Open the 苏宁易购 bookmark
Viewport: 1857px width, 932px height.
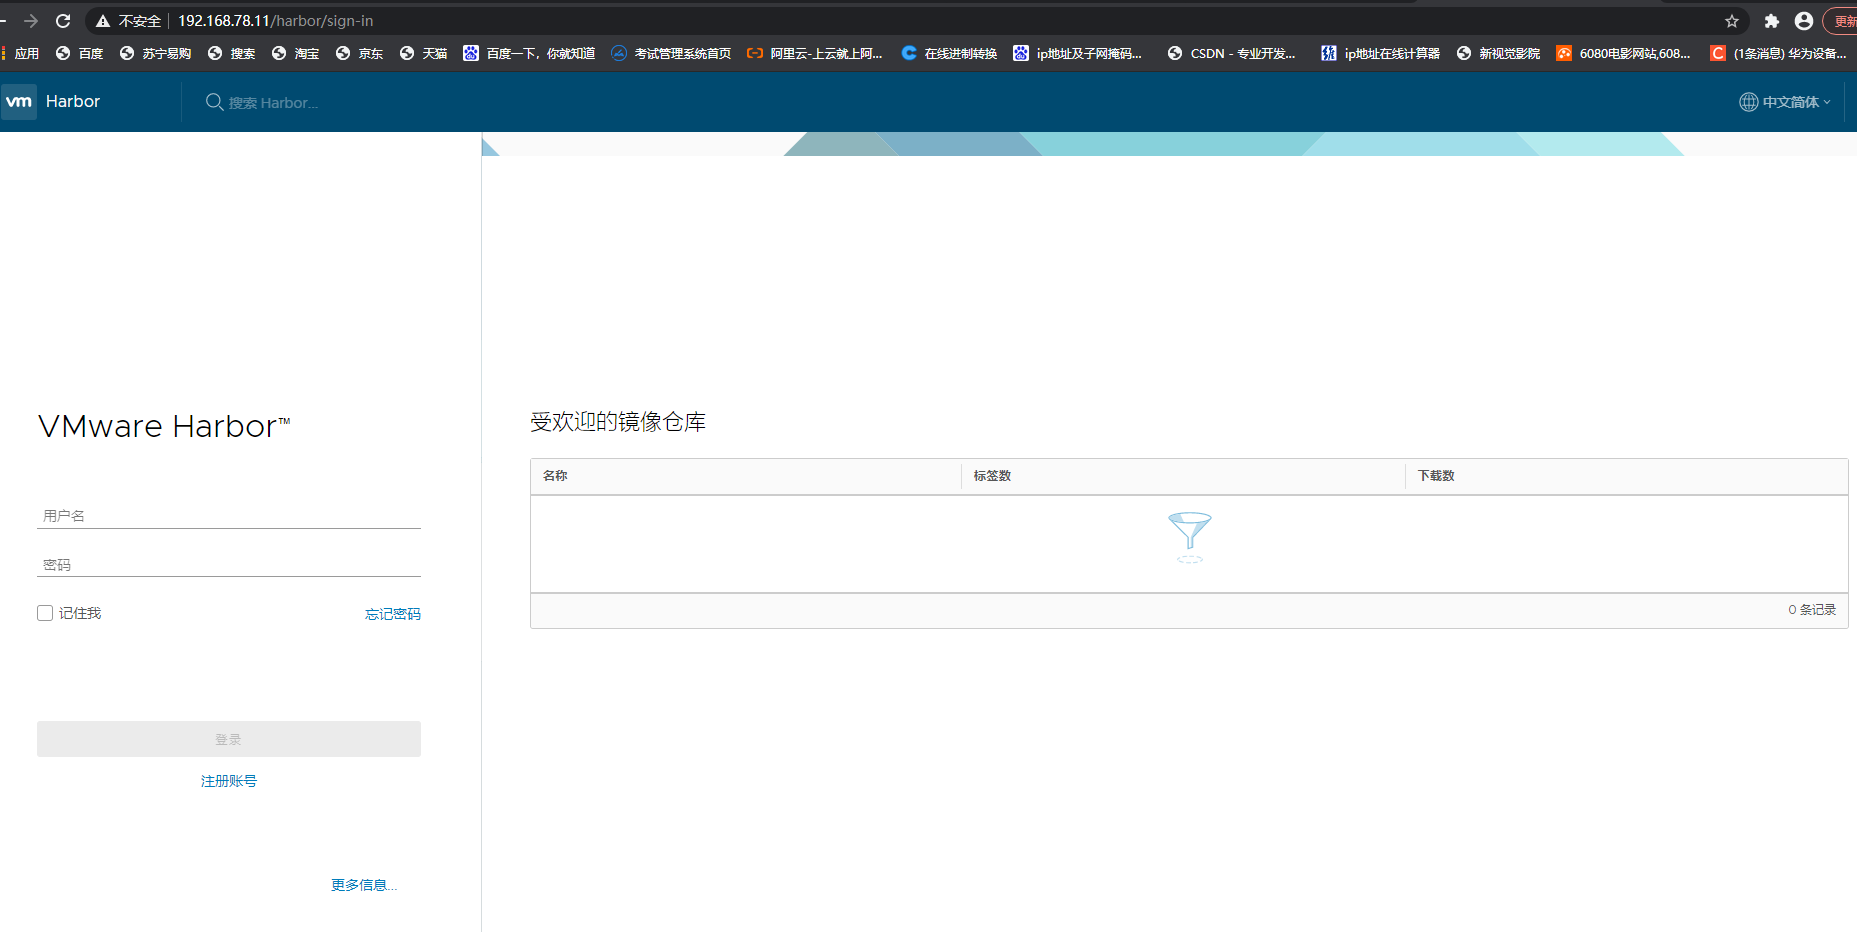click(155, 54)
